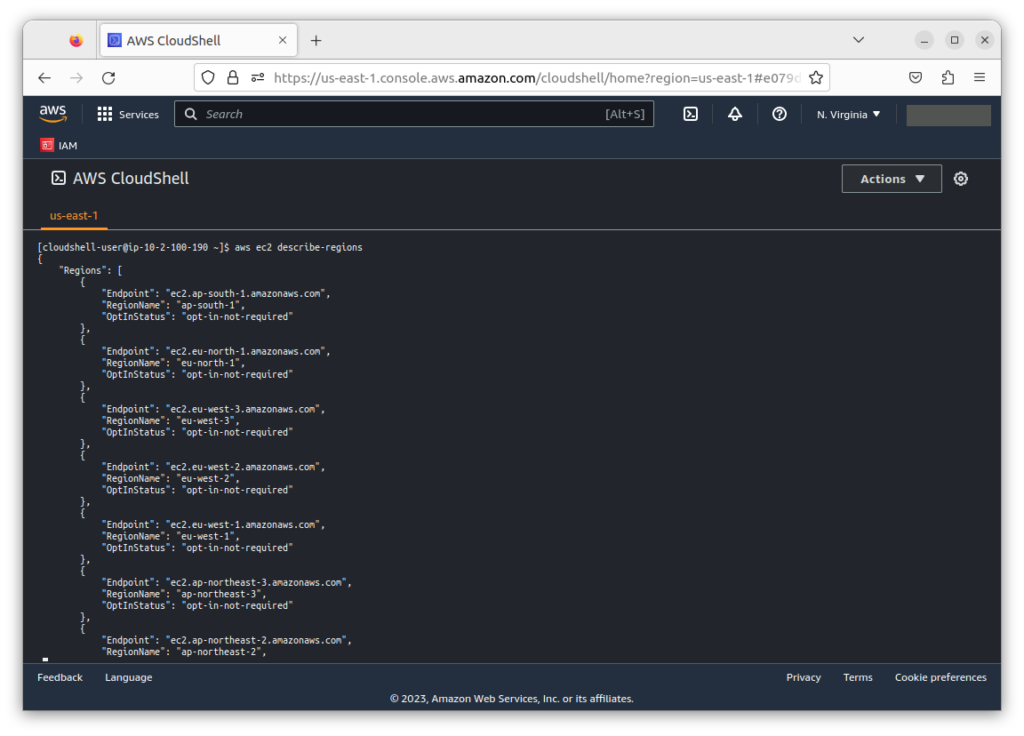Click the Services label
The height and width of the screenshot is (736, 1024).
(138, 114)
